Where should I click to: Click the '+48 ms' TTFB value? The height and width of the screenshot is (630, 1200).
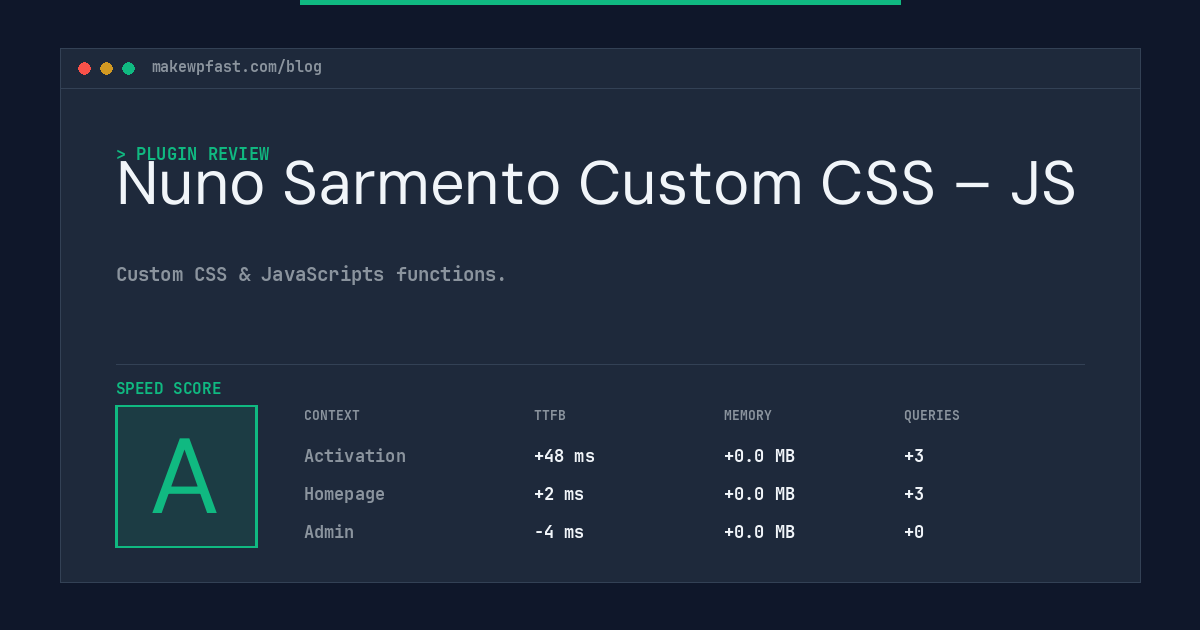tap(564, 456)
